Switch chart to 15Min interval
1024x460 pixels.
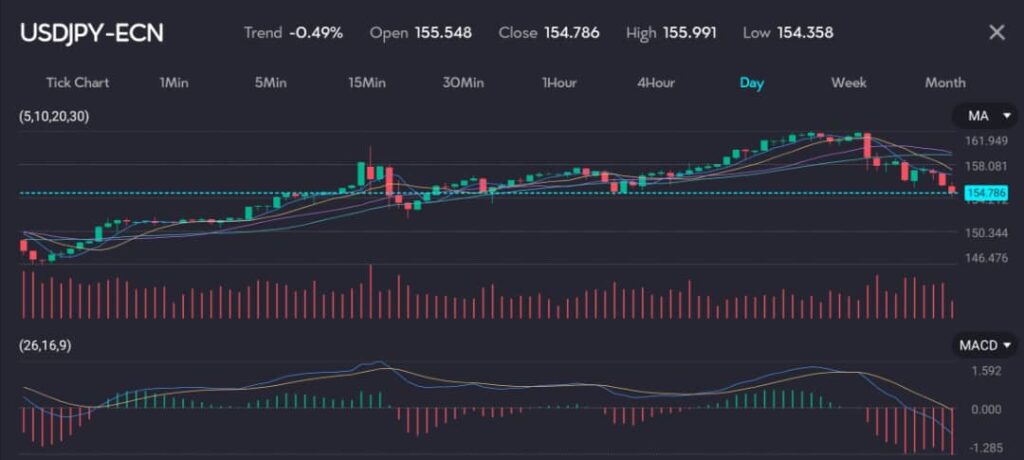tap(367, 82)
